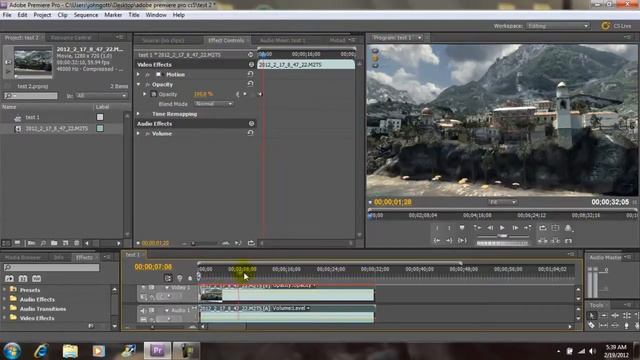Open the Blend Mode Normal dropdown
640x360 pixels.
(213, 104)
